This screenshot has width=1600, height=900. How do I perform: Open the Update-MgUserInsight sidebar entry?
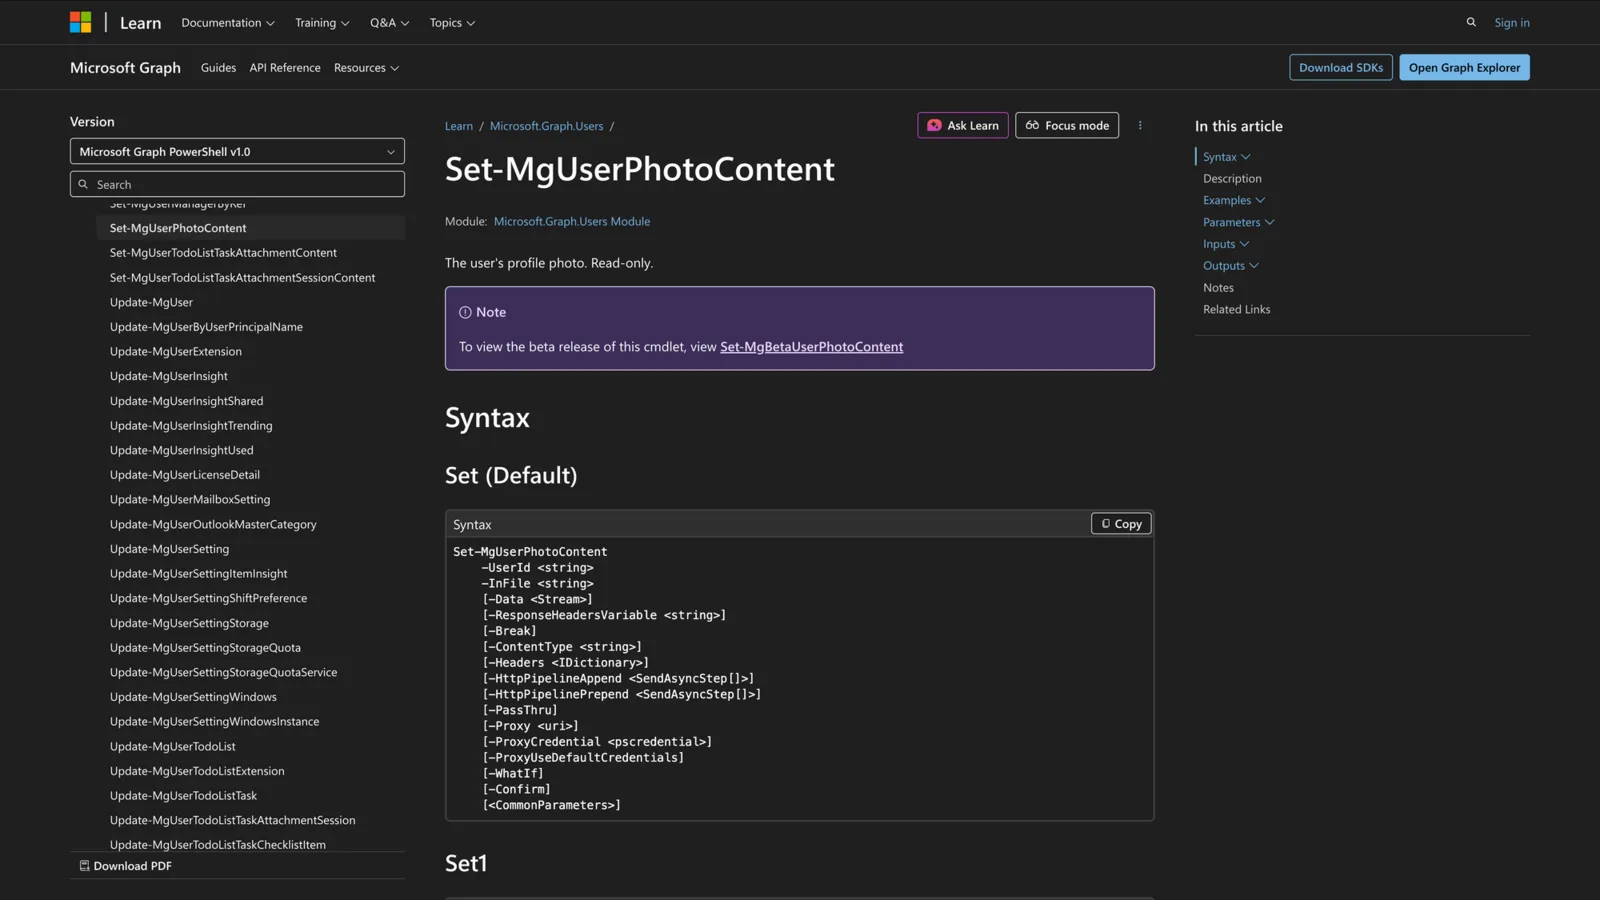point(169,376)
